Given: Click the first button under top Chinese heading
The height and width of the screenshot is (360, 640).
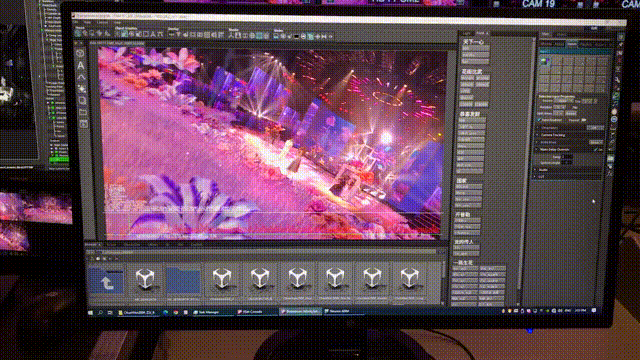Looking at the screenshot, I should (475, 49).
